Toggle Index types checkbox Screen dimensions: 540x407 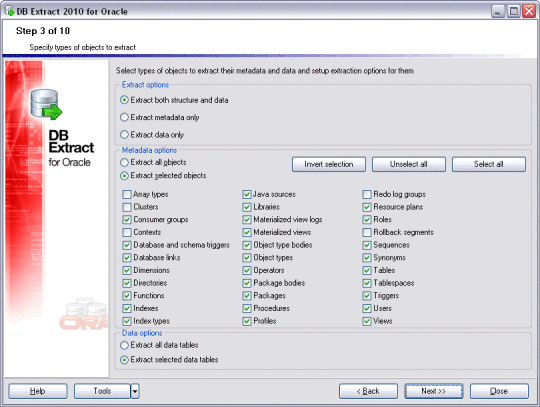tap(127, 321)
